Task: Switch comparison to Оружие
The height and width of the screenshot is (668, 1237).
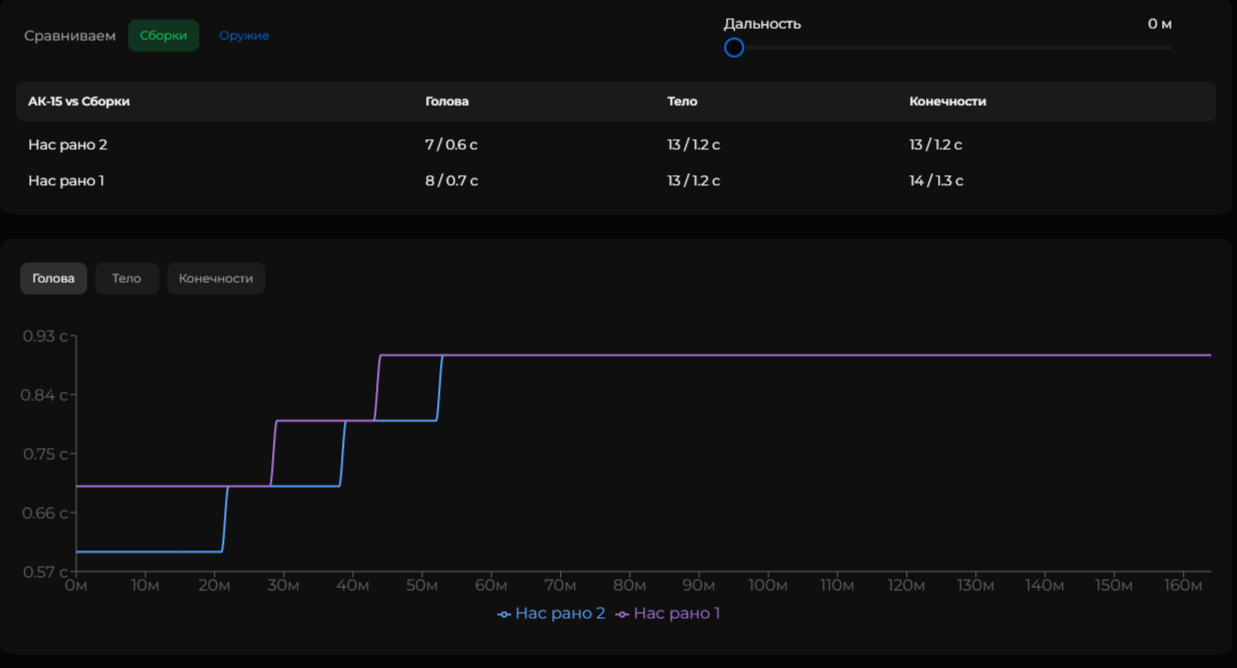Action: [244, 36]
